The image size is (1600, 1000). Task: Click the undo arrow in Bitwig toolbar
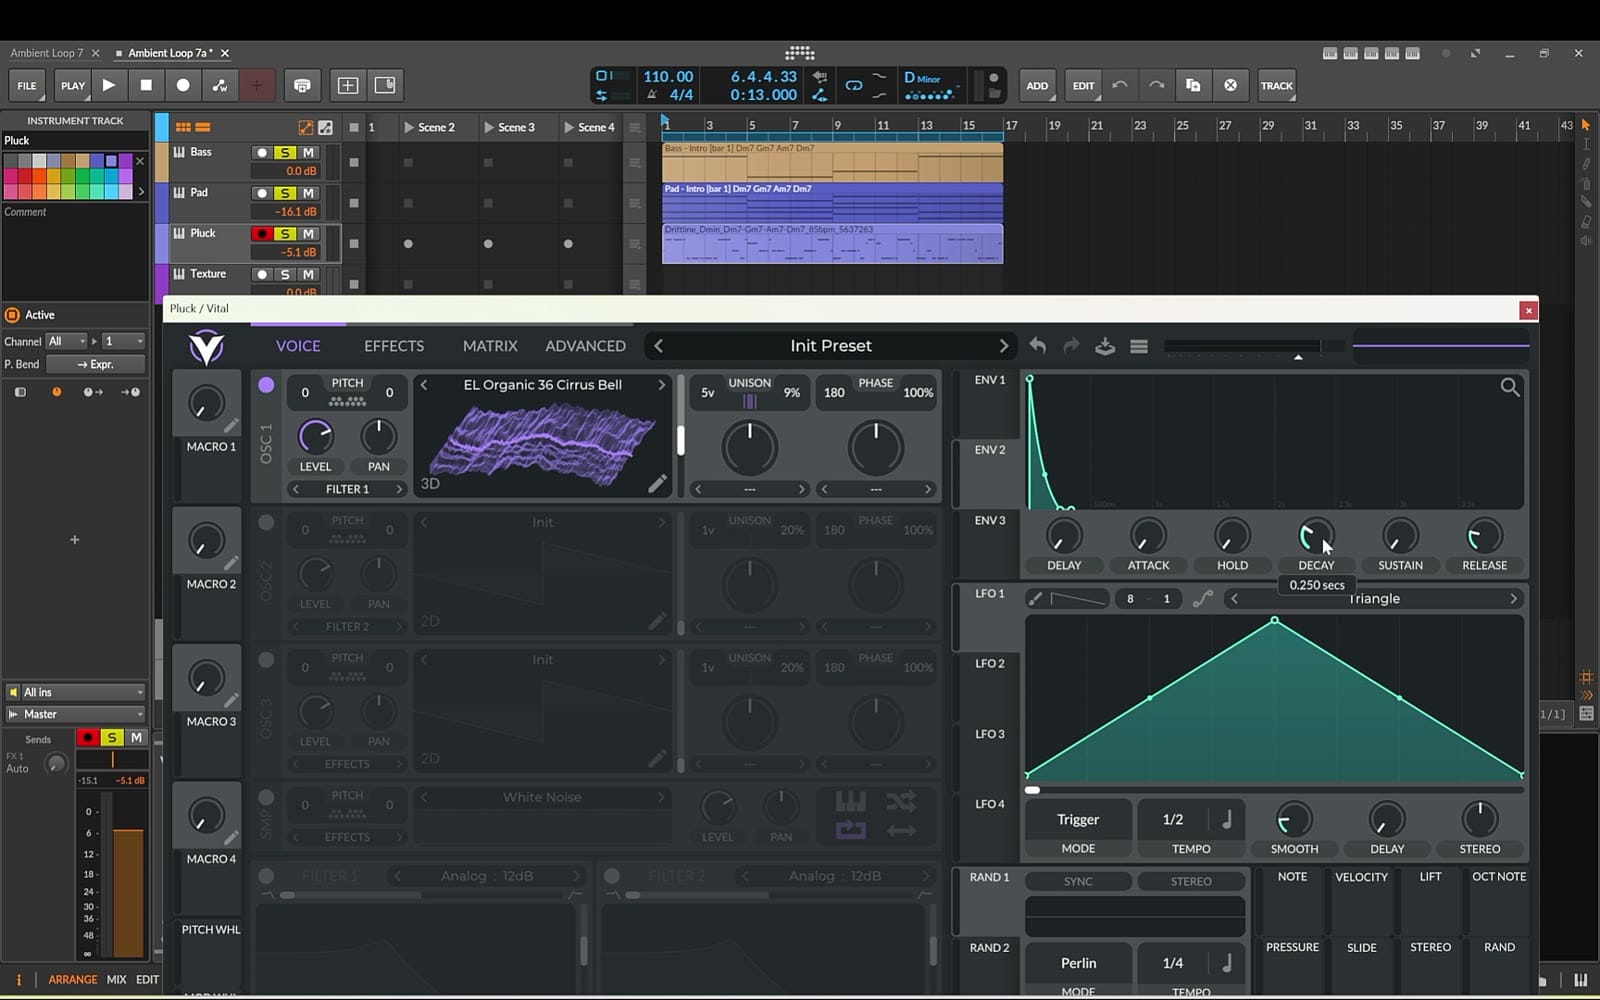pyautogui.click(x=1120, y=85)
